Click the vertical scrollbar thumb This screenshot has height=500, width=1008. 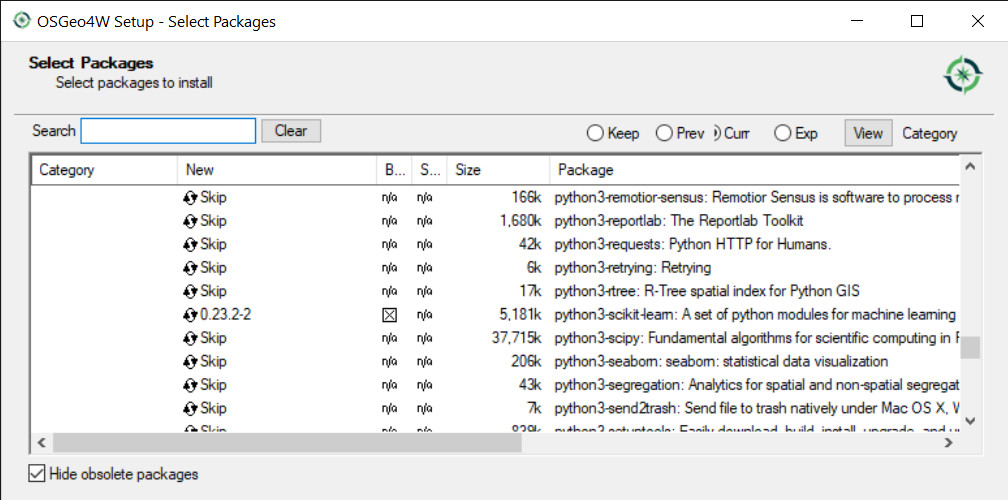971,348
